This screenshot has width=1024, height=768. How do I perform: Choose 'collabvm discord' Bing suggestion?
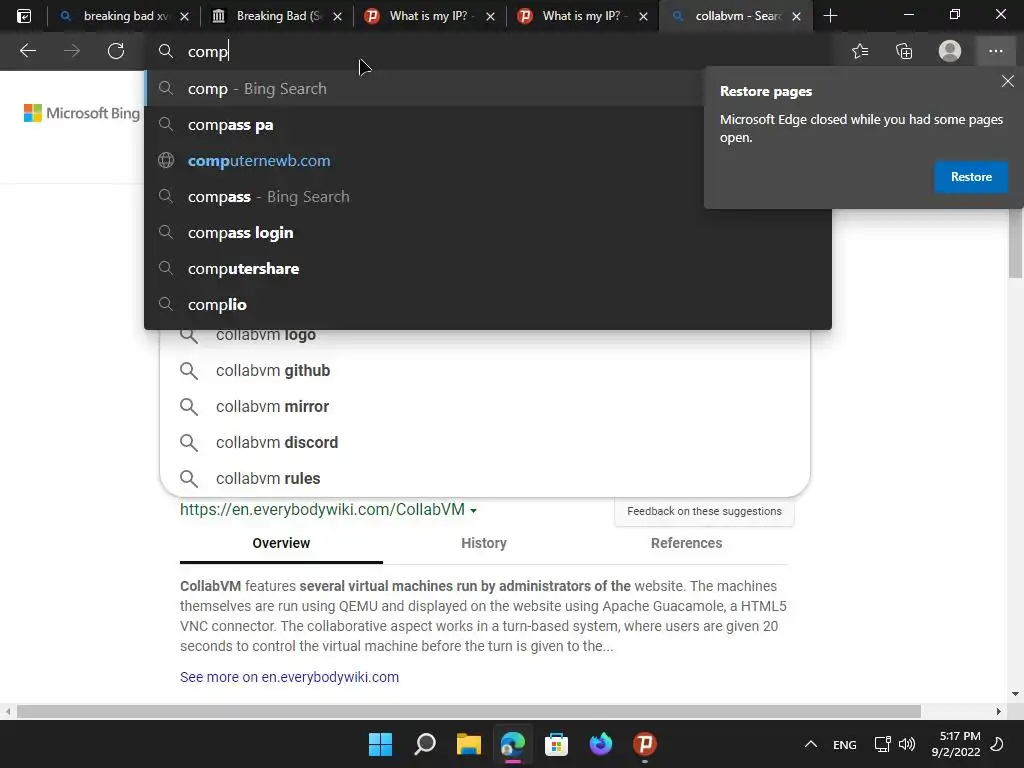pos(485,442)
